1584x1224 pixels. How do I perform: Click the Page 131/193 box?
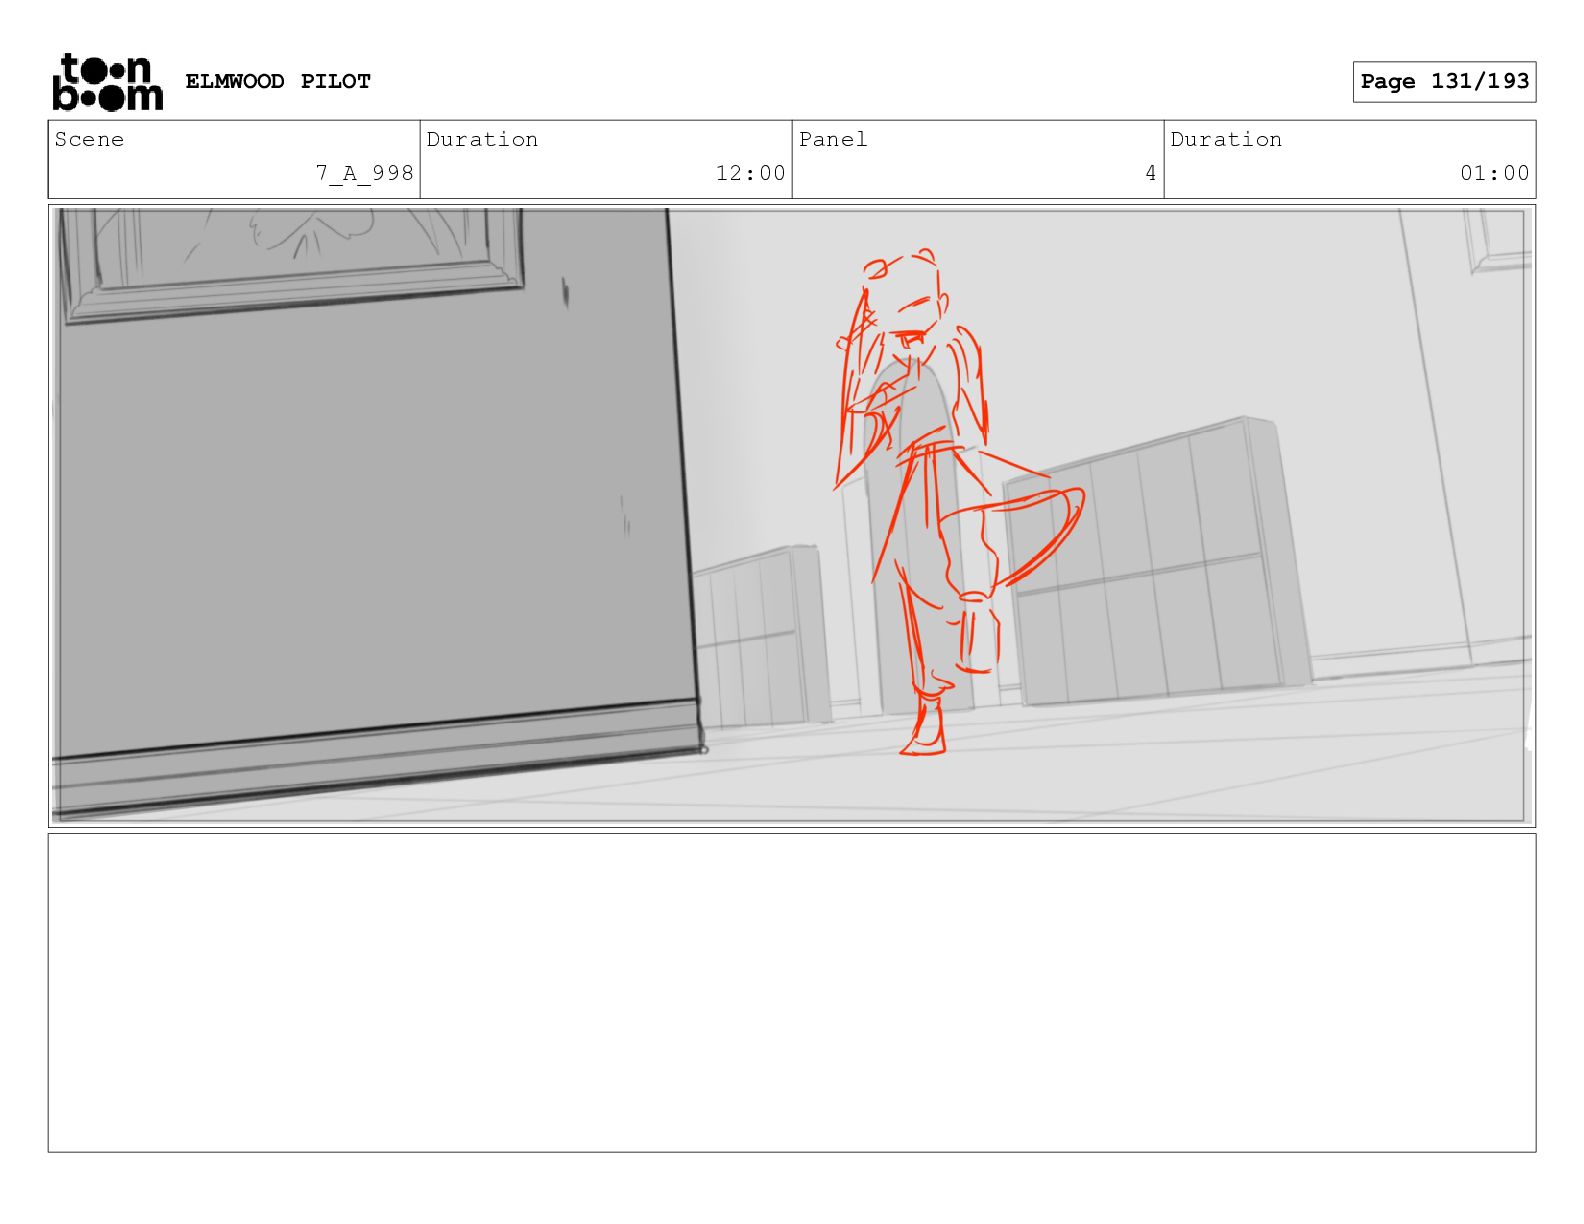point(1444,82)
